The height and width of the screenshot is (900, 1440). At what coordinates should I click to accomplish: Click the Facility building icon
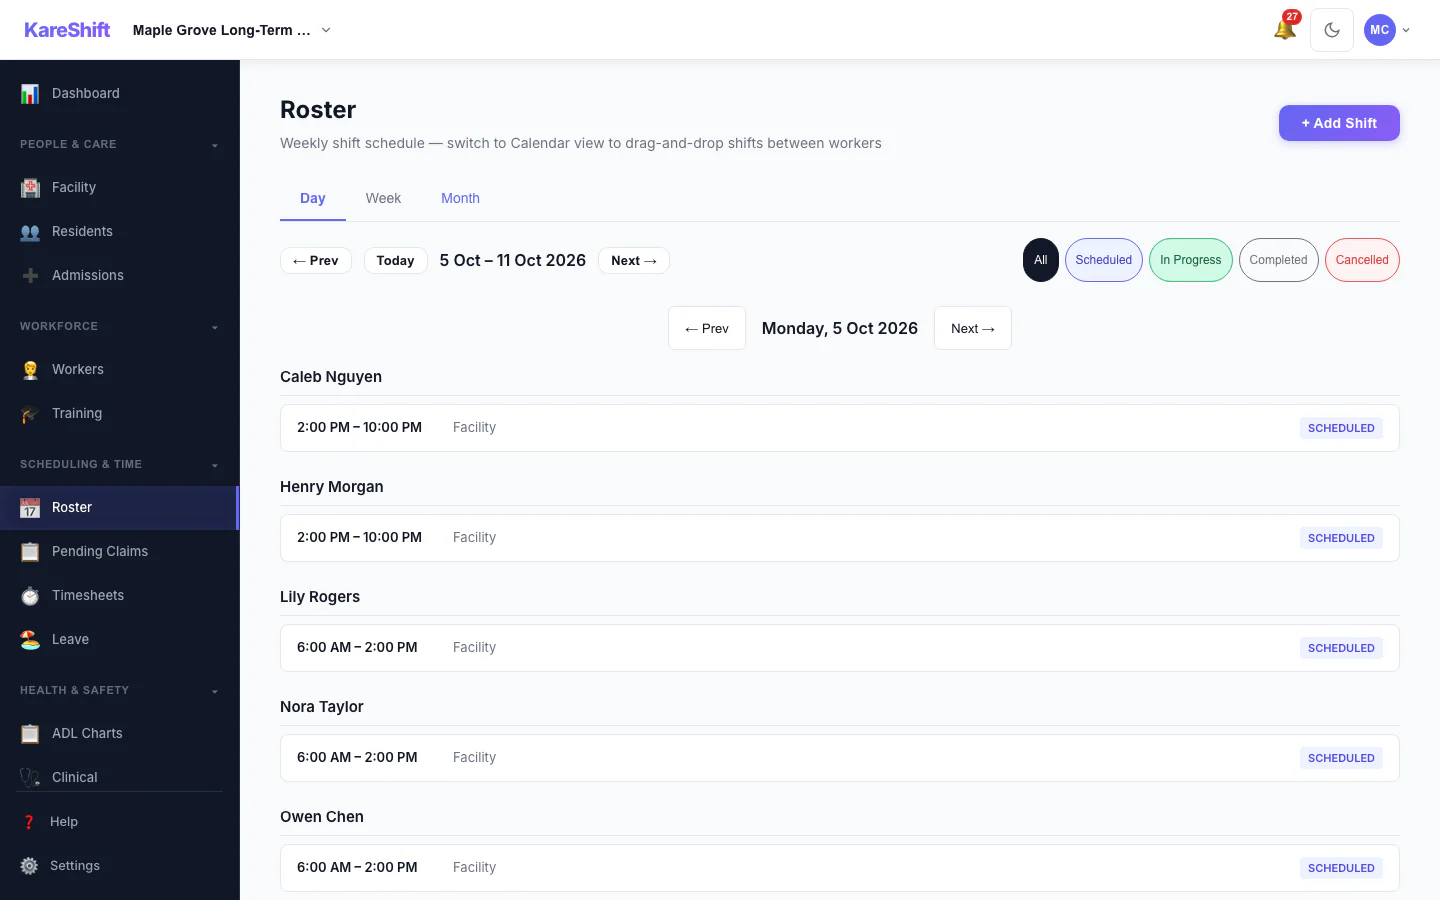30,187
